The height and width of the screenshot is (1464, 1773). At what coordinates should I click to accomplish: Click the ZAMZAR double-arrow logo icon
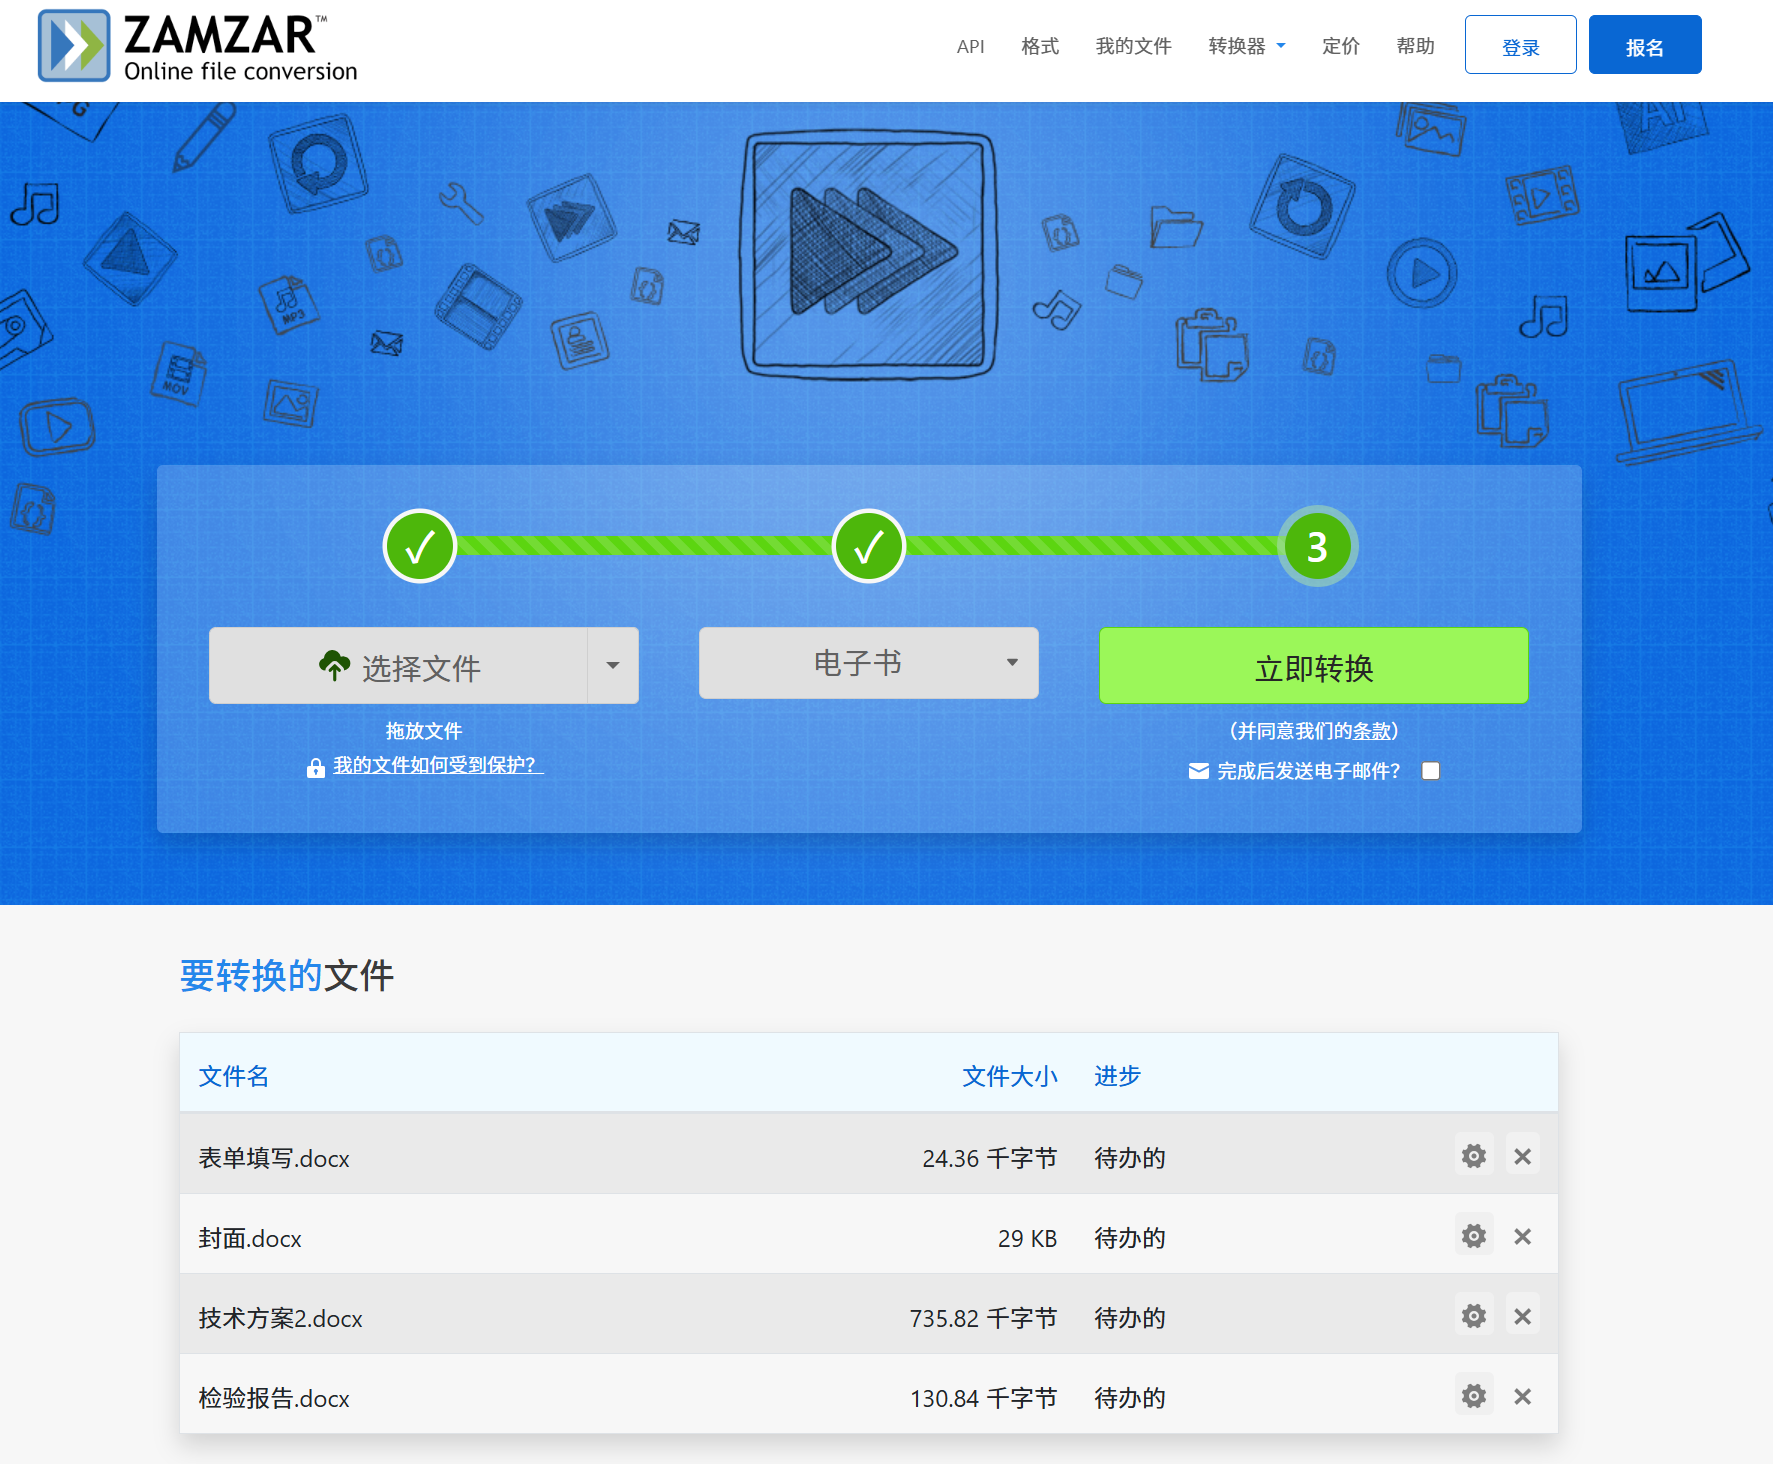tap(73, 45)
